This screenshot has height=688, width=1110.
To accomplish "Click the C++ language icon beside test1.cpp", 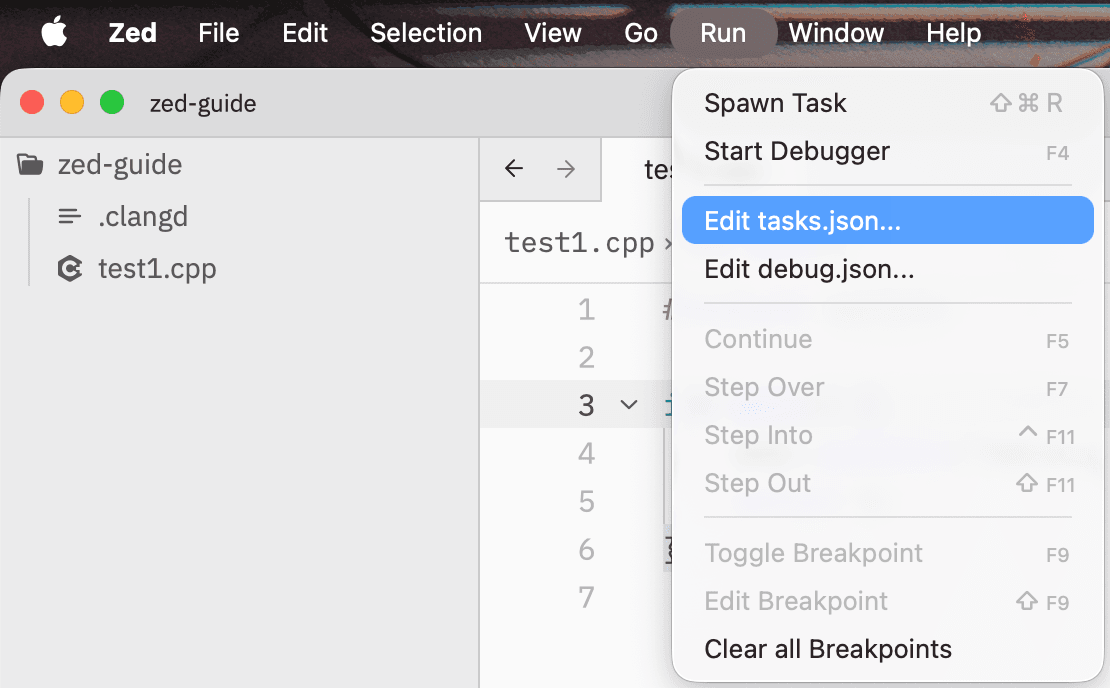I will [x=68, y=268].
